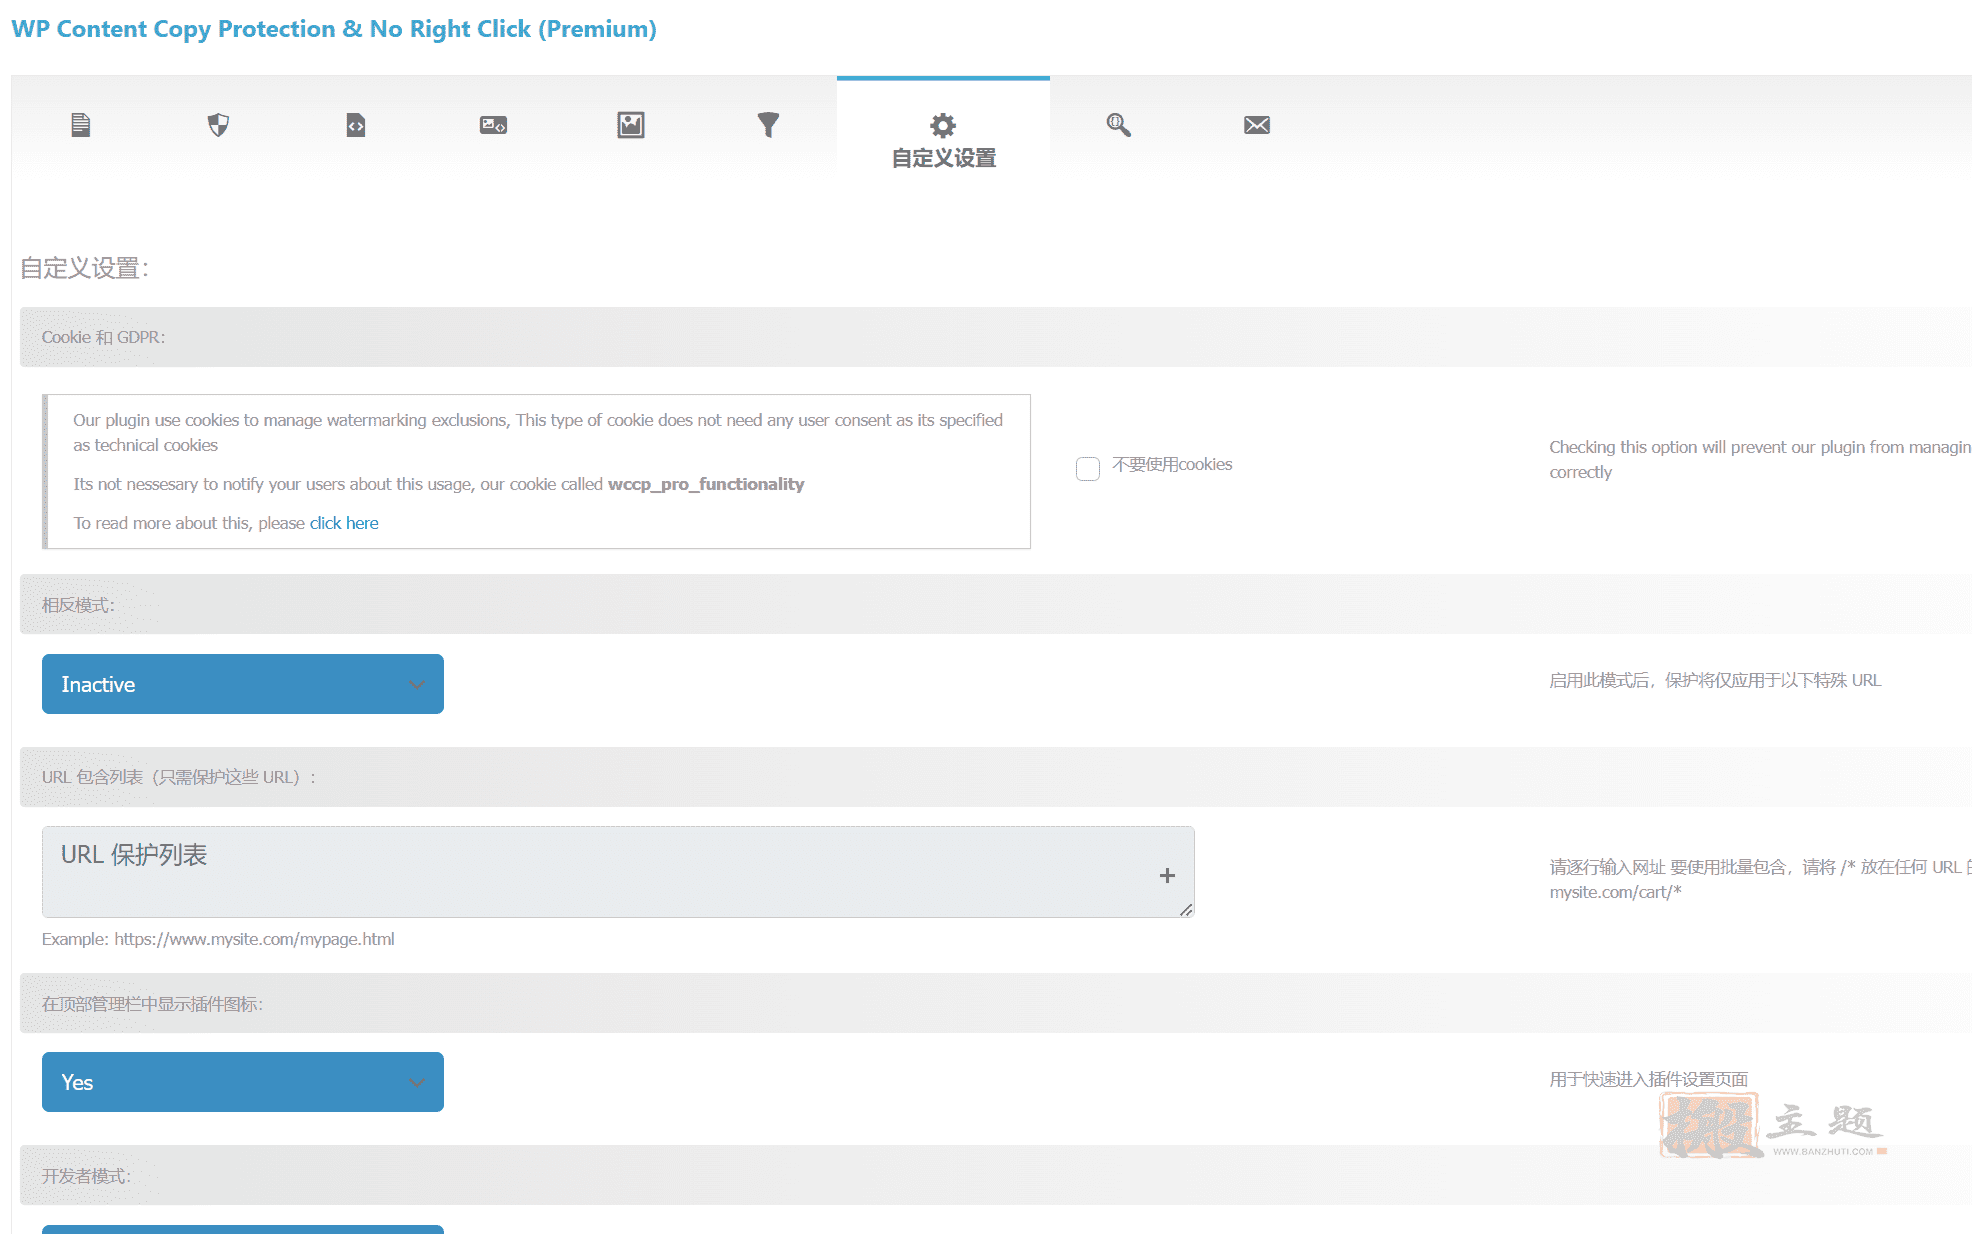Click the mysite.com/cart/* example text
The width and height of the screenshot is (1972, 1234).
coord(1616,892)
